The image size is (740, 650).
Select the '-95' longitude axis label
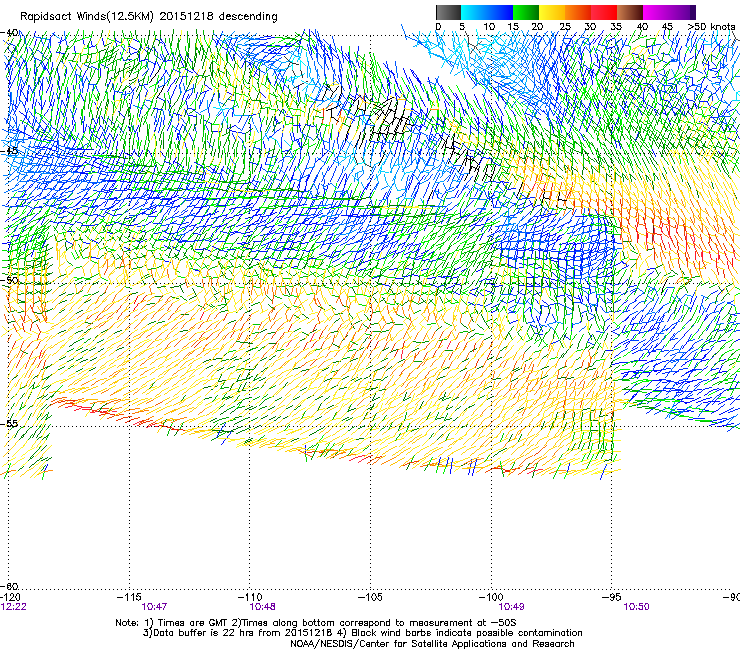pos(611,597)
